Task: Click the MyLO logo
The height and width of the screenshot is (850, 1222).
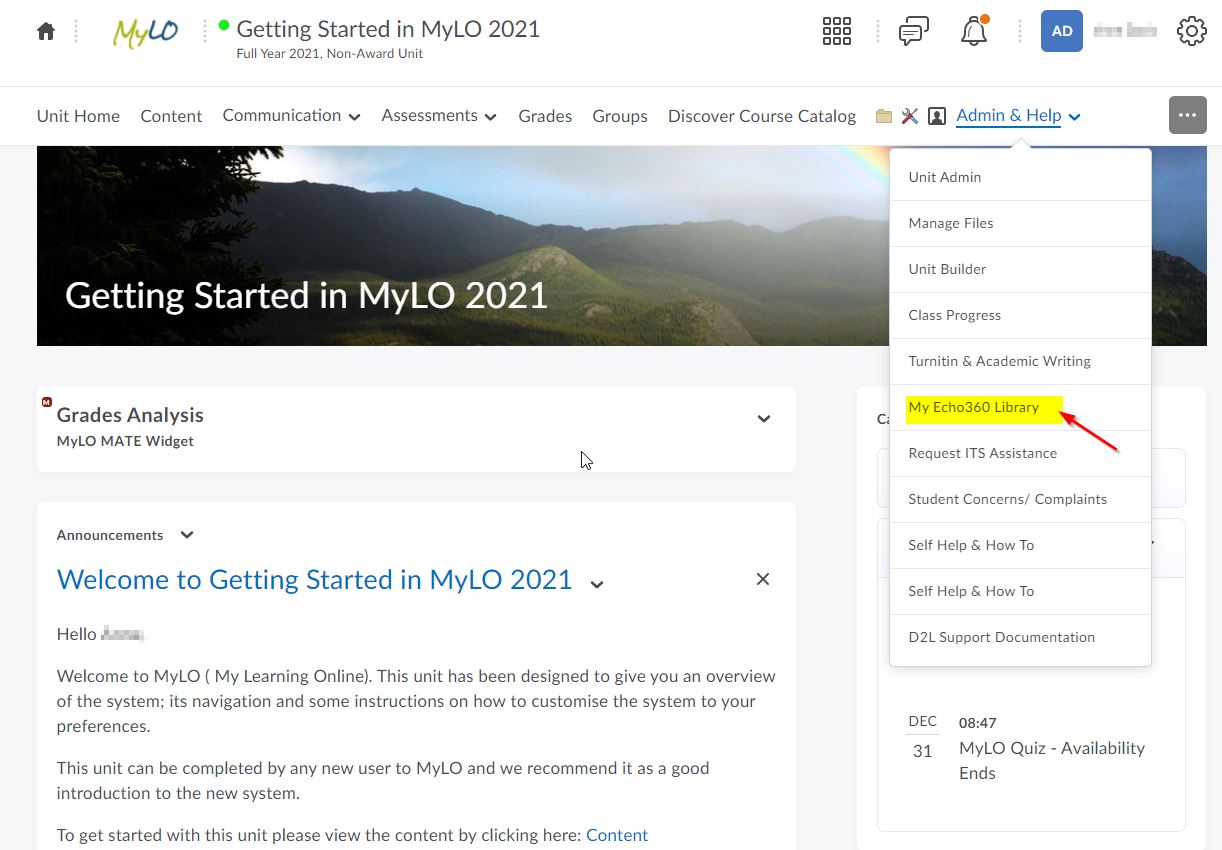Action: pyautogui.click(x=146, y=32)
